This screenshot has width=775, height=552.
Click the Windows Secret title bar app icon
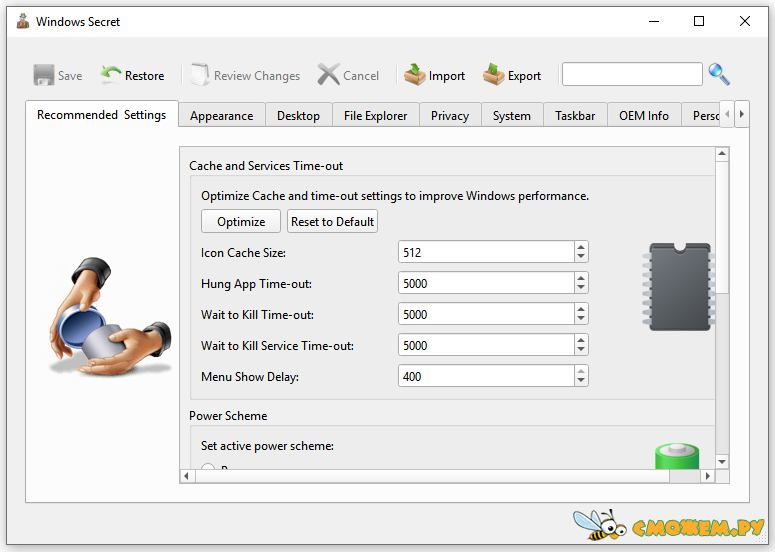[x=23, y=22]
